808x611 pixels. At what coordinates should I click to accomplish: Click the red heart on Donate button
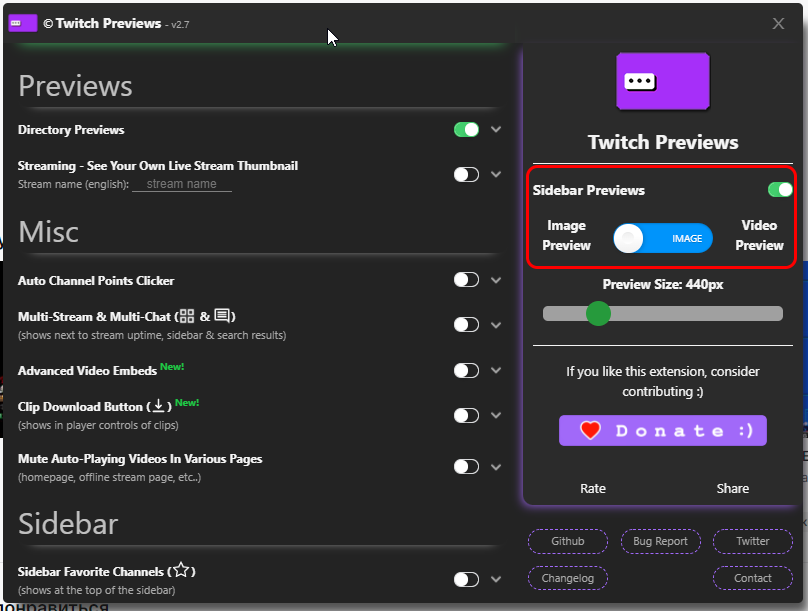pyautogui.click(x=591, y=430)
